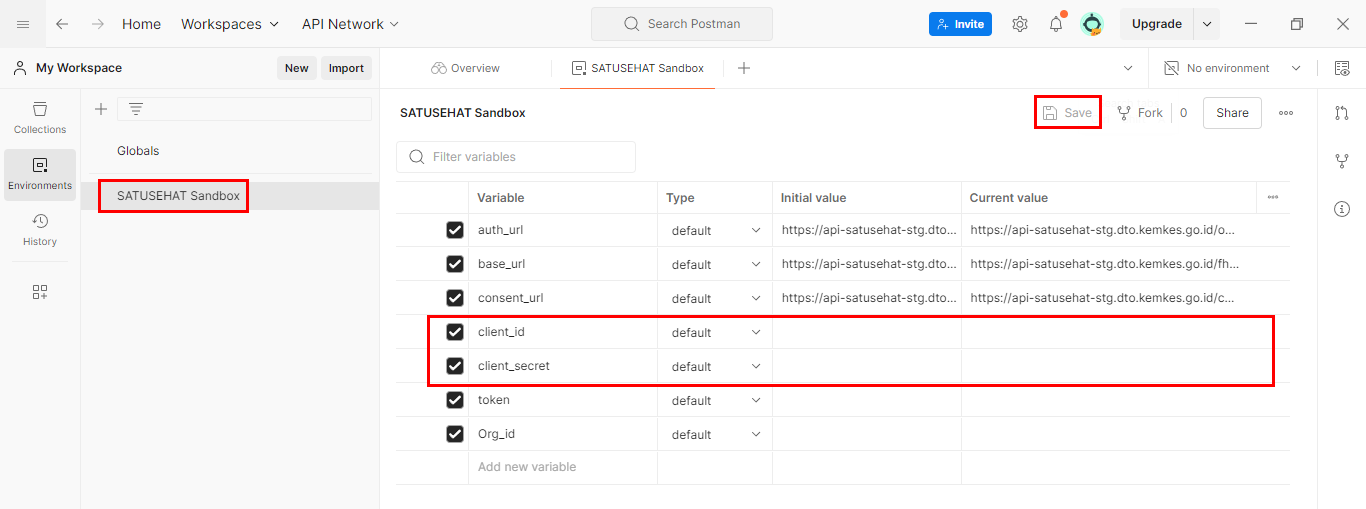Toggle the client_id variable checkbox
Screen dimensions: 1366x509
click(x=455, y=332)
